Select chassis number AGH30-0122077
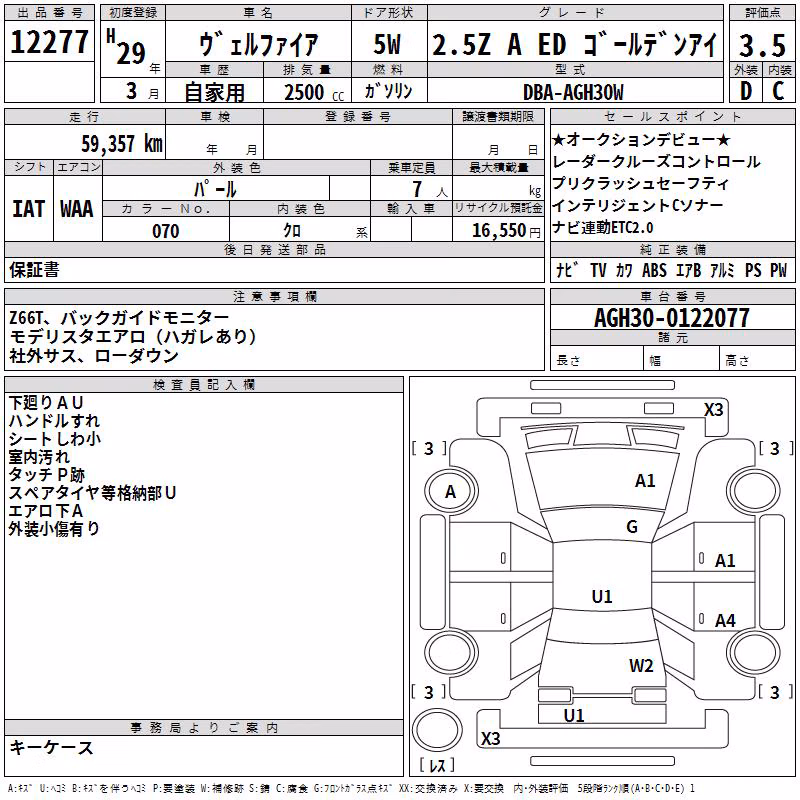This screenshot has height=800, width=800. 672,318
